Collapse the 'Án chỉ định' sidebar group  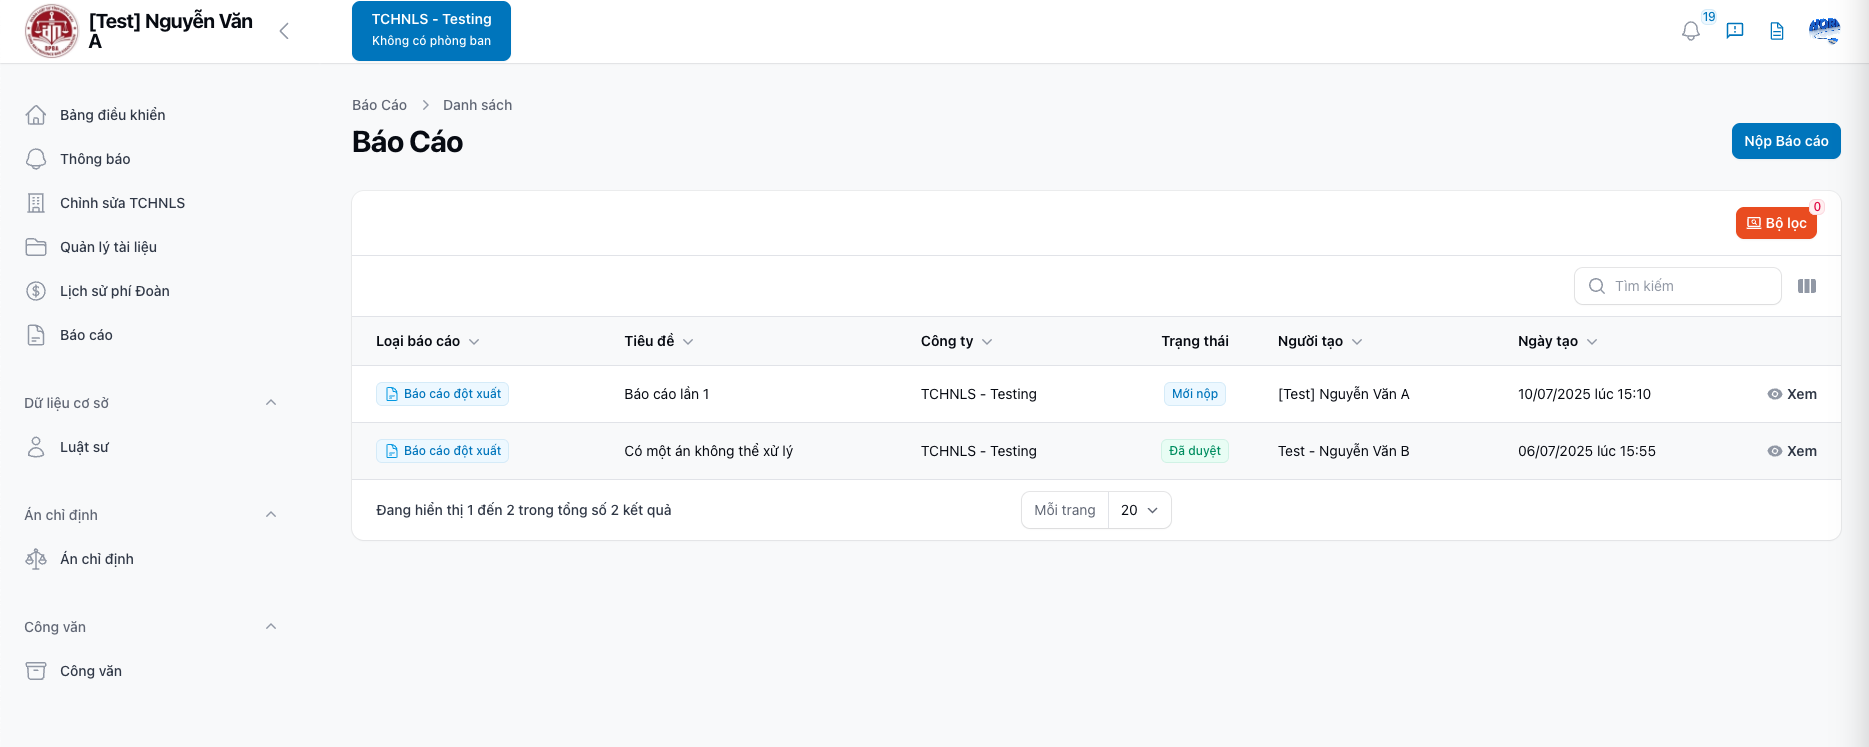click(271, 515)
